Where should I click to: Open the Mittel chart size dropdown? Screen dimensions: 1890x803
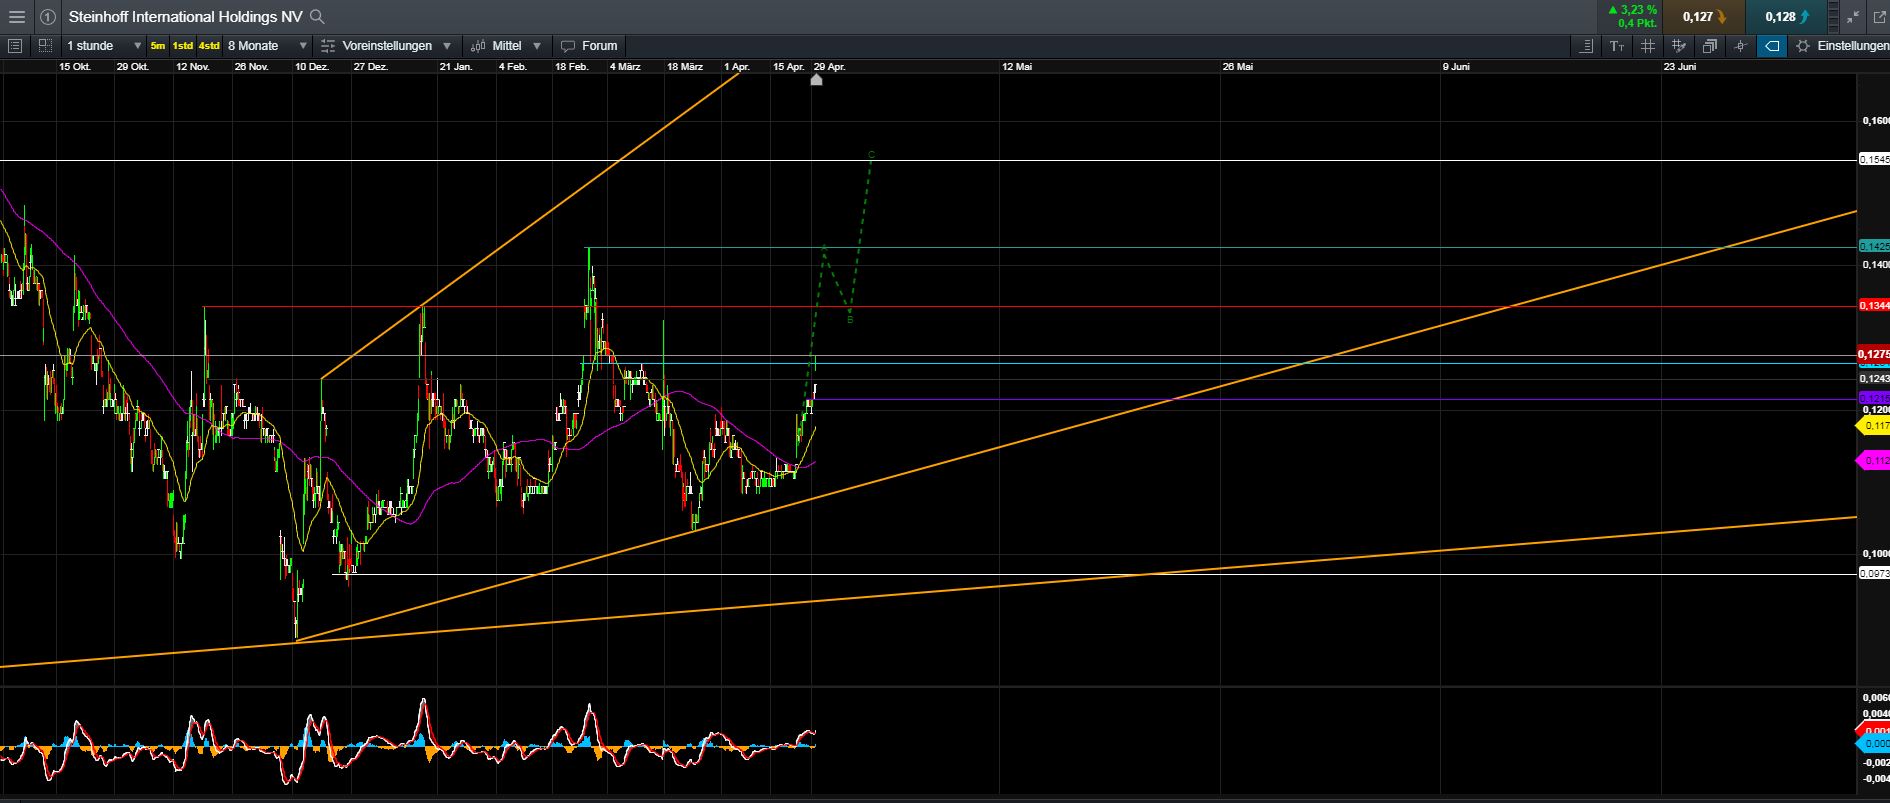(506, 46)
